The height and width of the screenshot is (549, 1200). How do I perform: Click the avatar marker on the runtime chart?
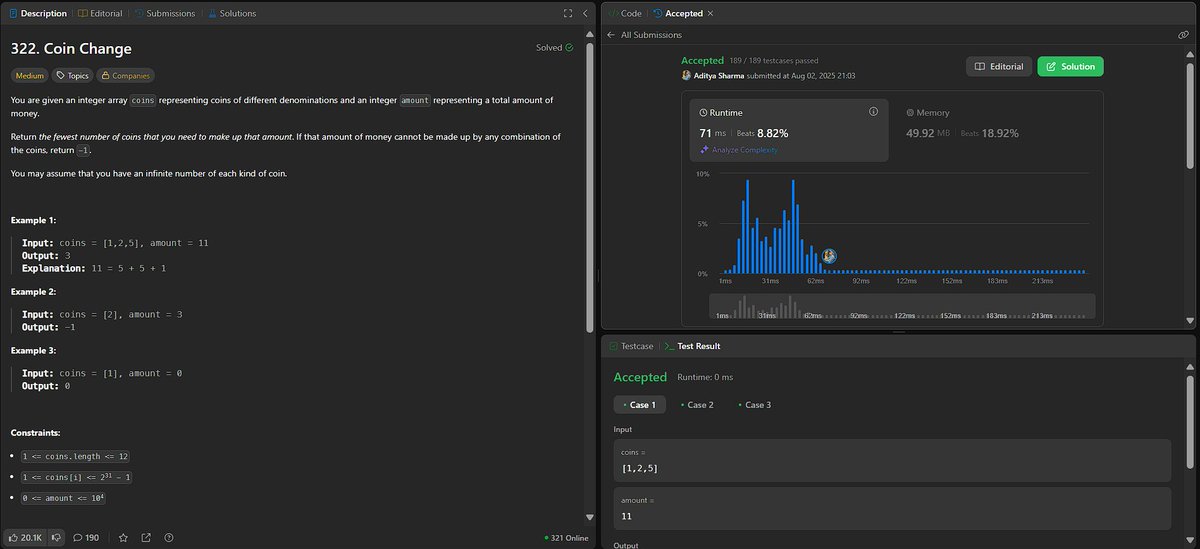828,257
